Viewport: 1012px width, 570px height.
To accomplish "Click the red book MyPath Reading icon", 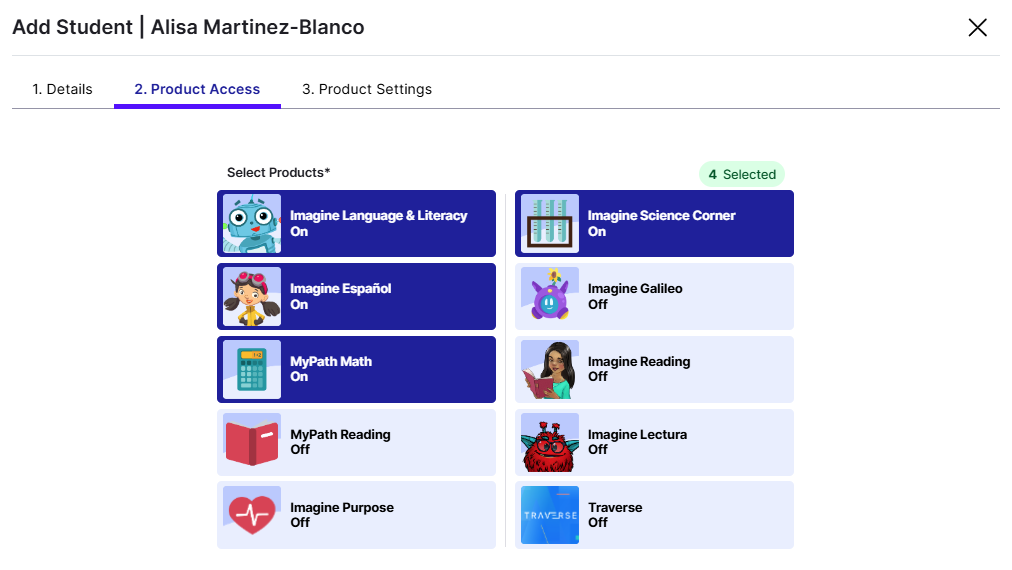I will [x=252, y=443].
